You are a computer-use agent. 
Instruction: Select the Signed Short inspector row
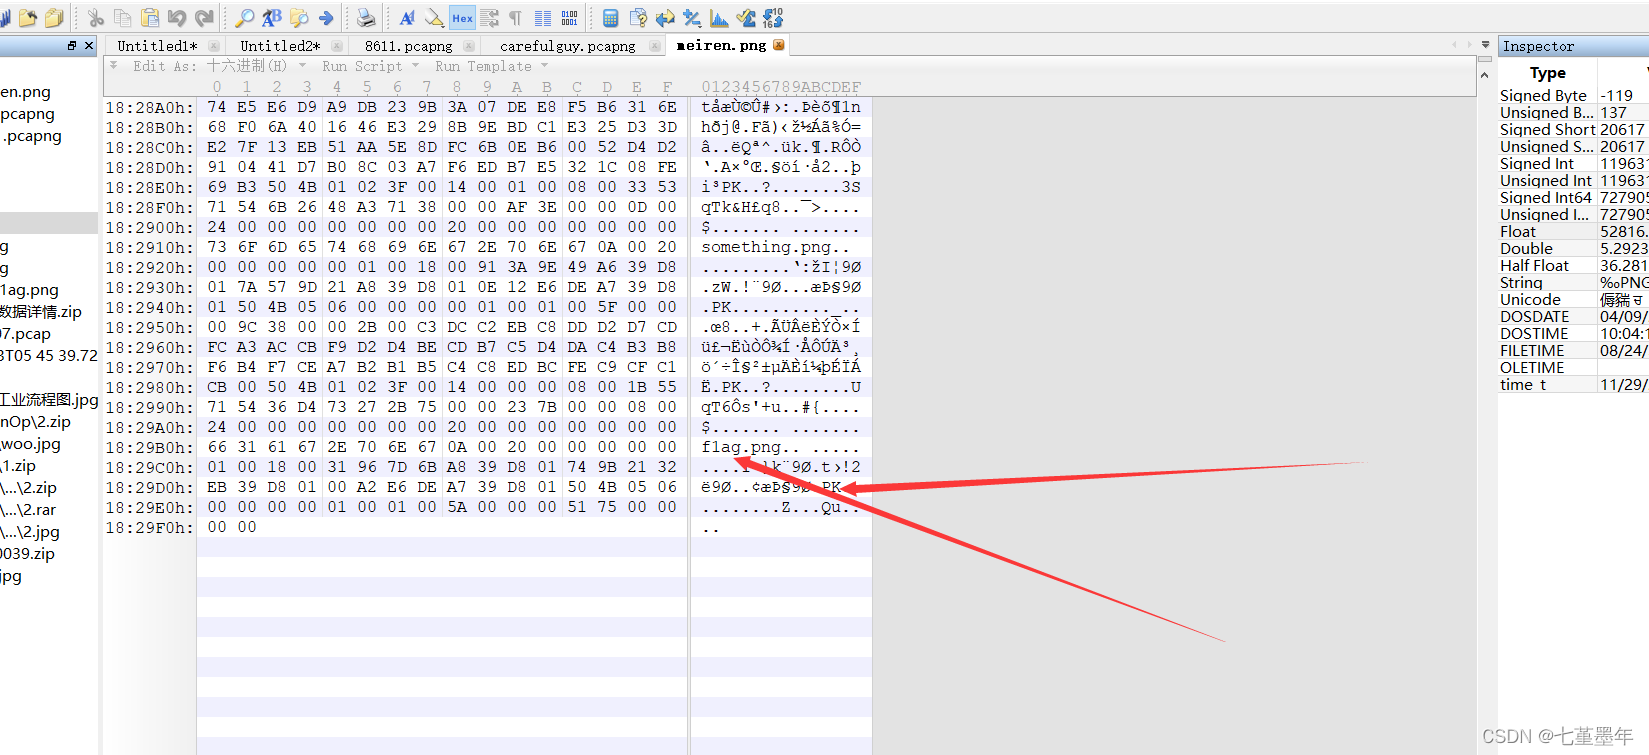[1573, 130]
